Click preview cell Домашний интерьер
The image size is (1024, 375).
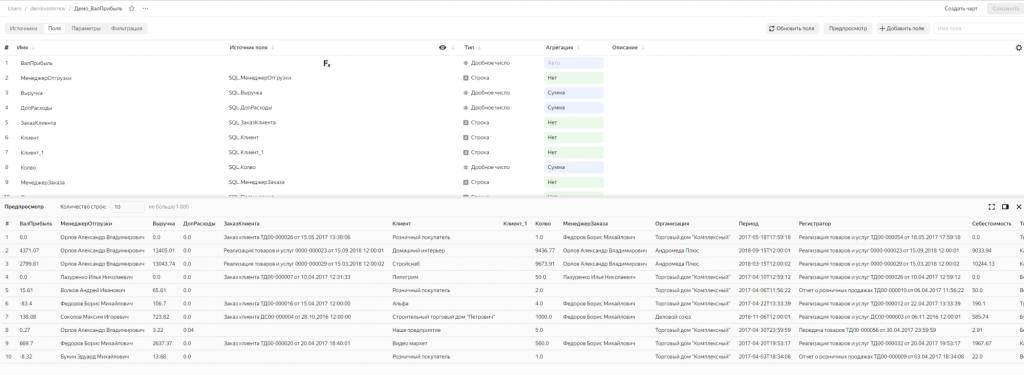pos(418,250)
